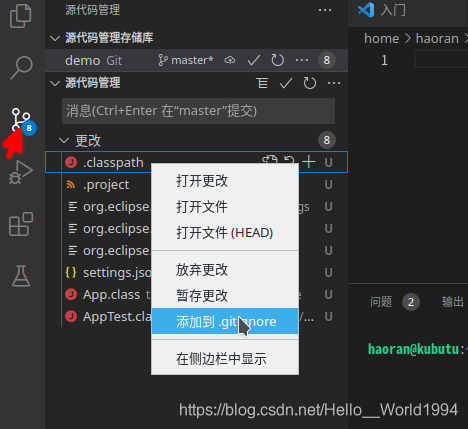
Task: Click the haoran breadcrumb segment
Action: click(x=437, y=39)
